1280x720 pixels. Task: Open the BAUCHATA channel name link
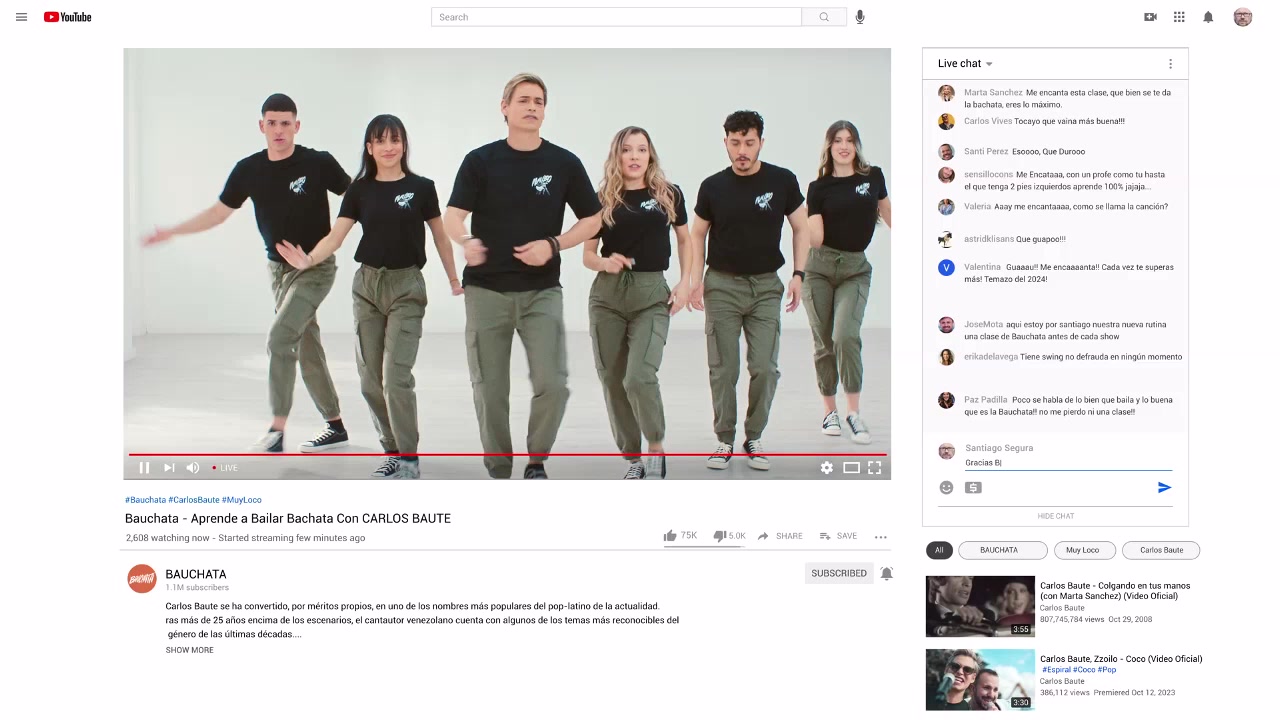pos(196,574)
